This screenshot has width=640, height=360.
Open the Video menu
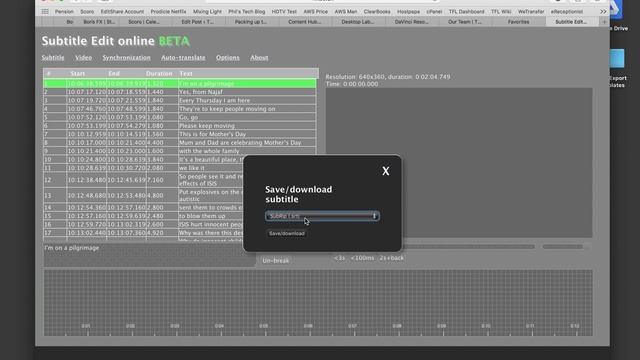(x=83, y=58)
